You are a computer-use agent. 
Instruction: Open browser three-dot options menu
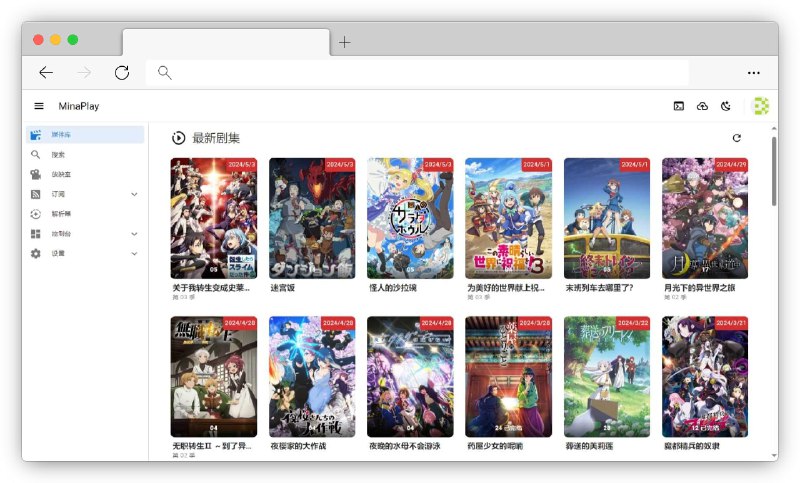753,72
